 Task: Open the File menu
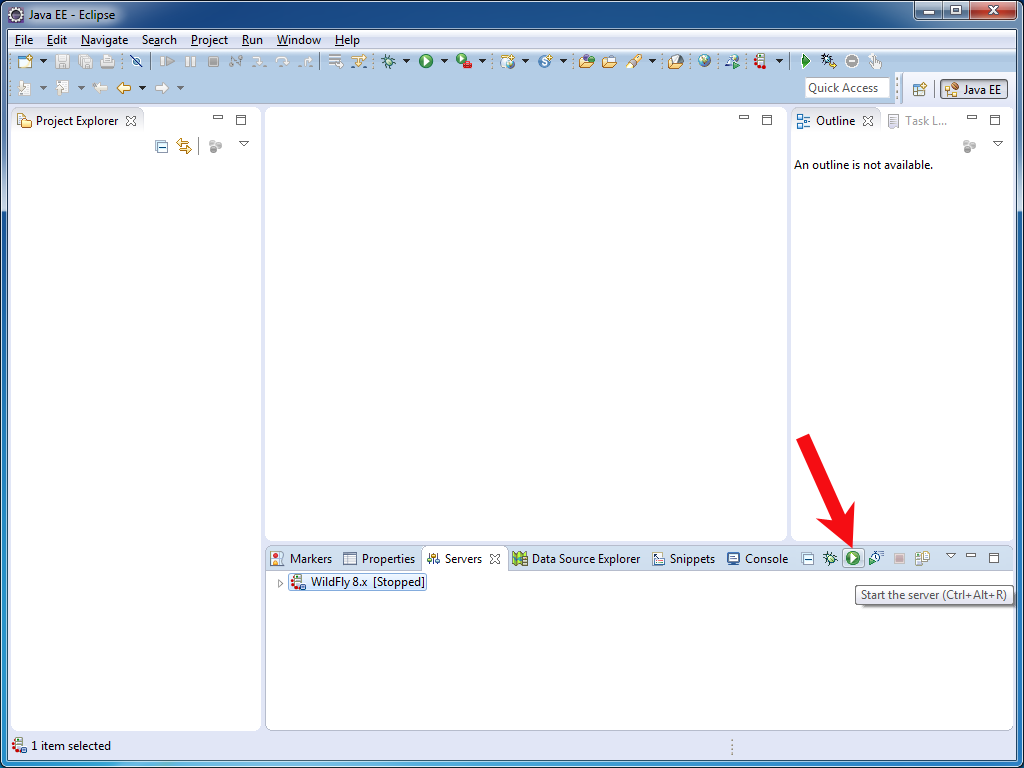click(24, 40)
